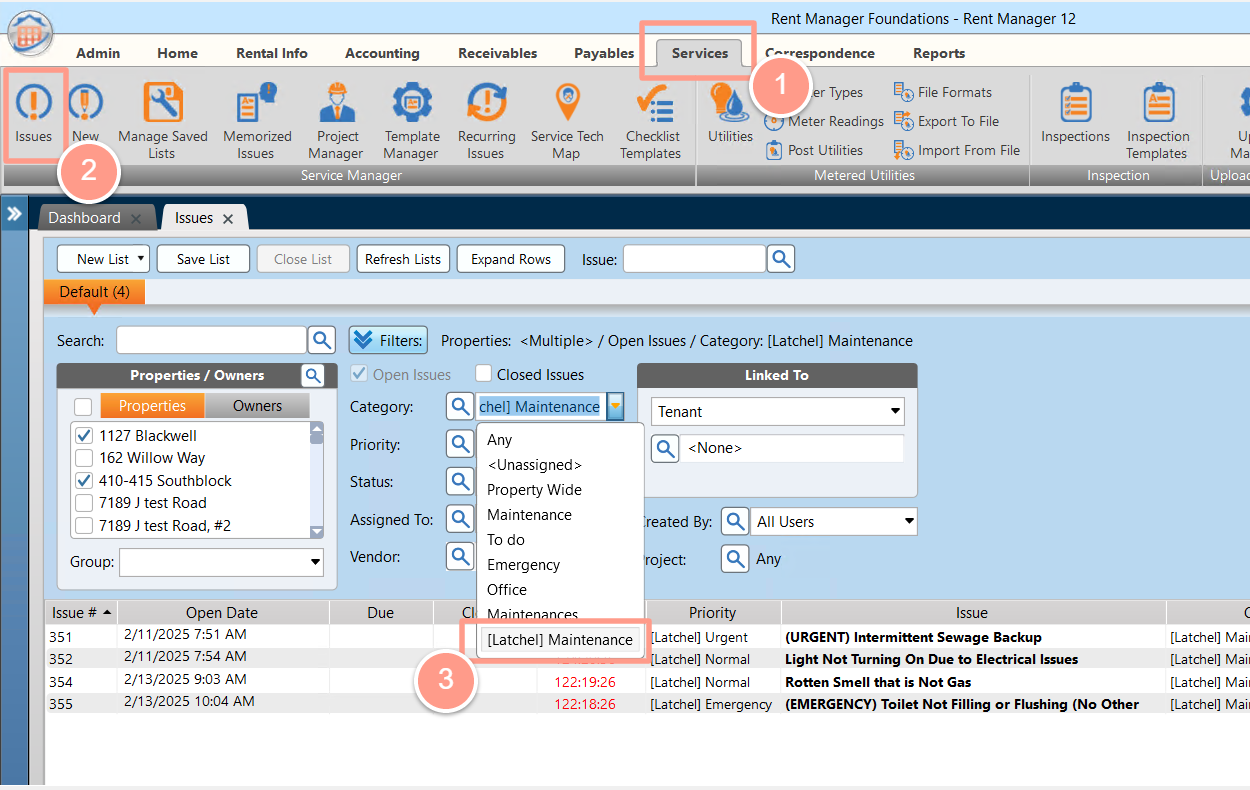Open Inspections
1250x790 pixels.
point(1075,112)
